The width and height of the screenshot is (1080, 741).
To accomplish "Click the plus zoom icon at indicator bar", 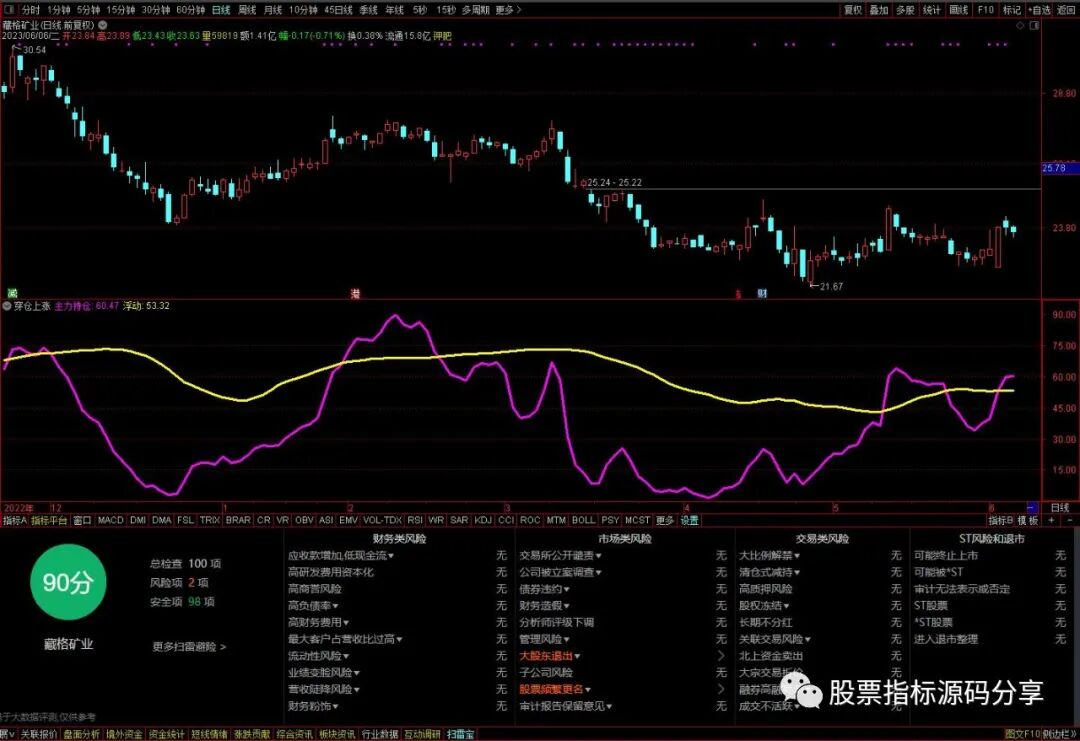I will click(x=1051, y=521).
